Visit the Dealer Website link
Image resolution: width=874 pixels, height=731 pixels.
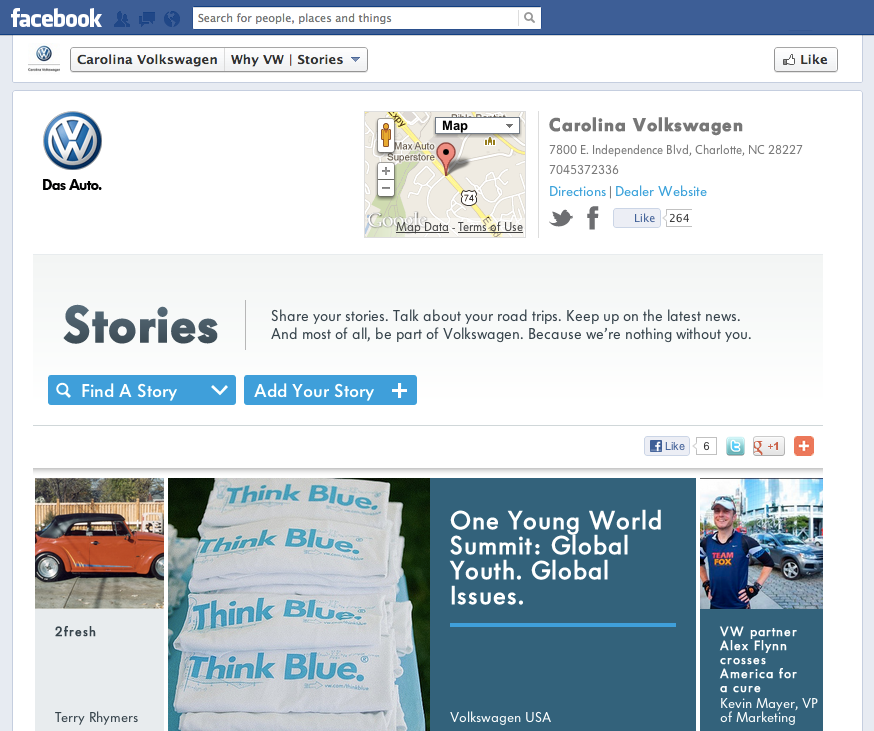coord(661,191)
